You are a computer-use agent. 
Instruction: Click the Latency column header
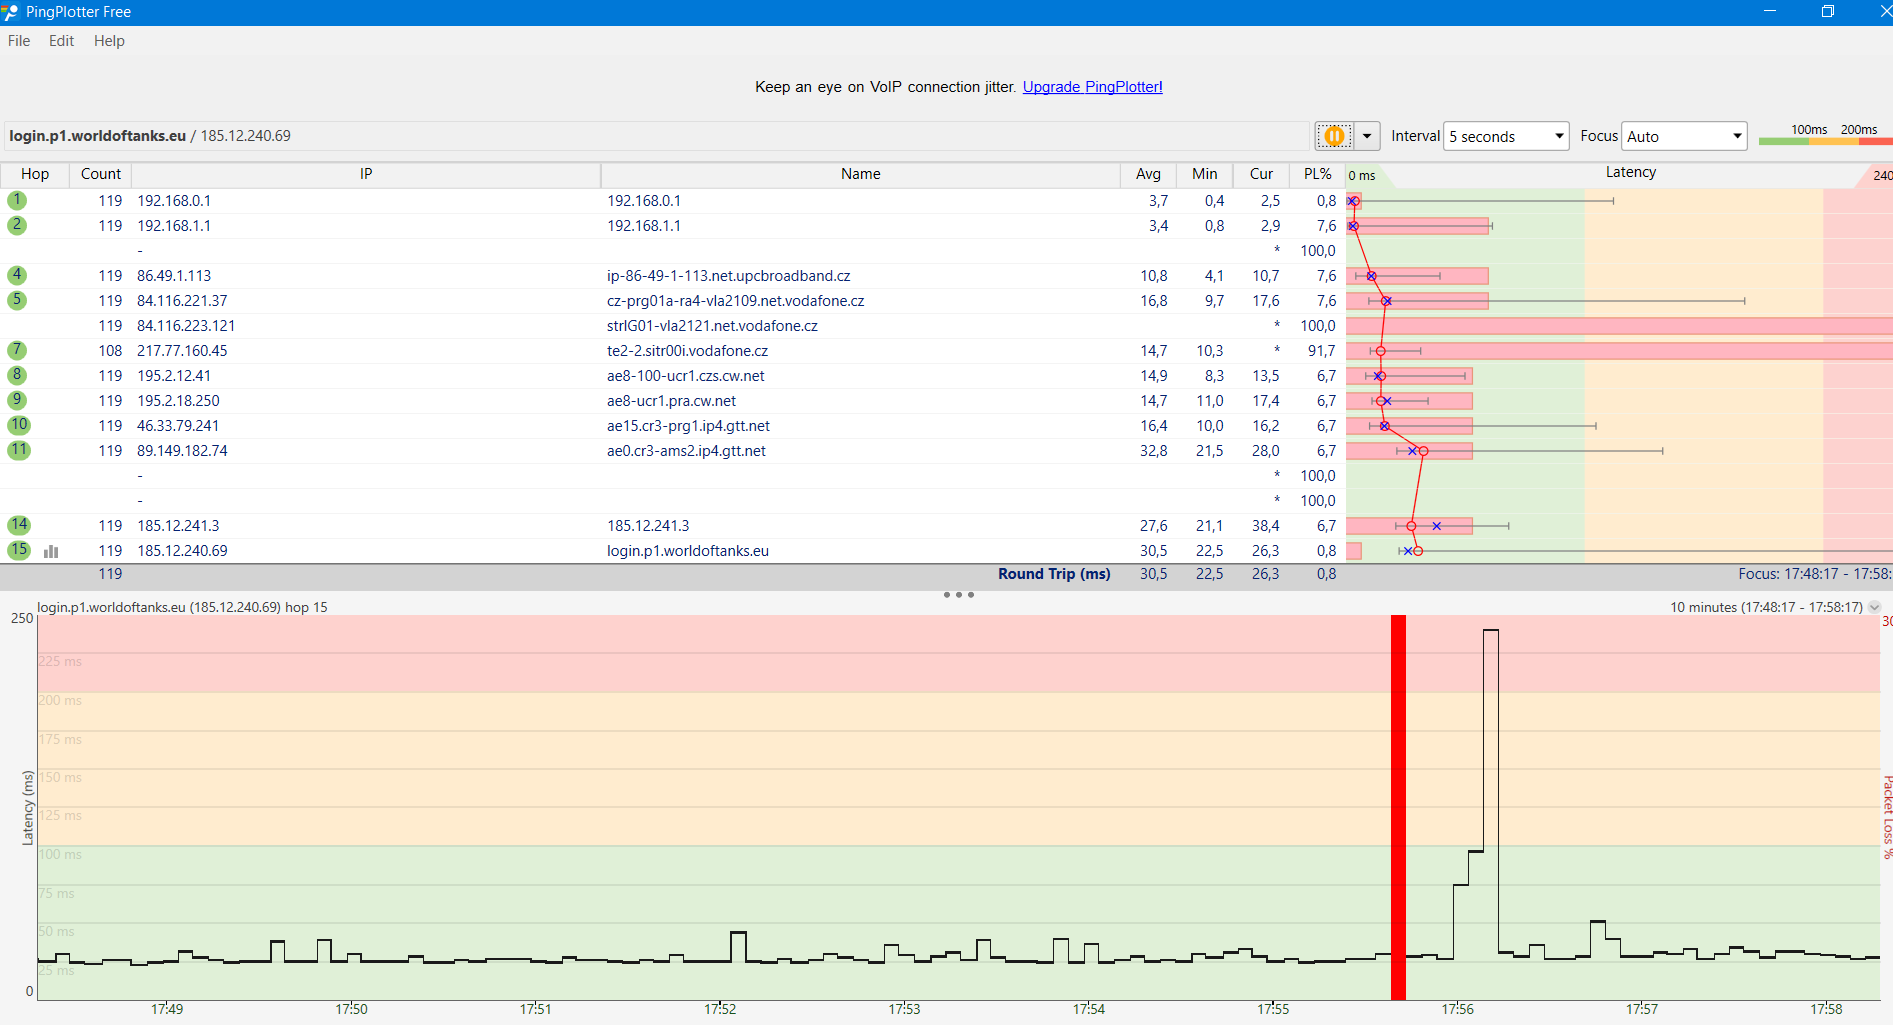[1630, 173]
